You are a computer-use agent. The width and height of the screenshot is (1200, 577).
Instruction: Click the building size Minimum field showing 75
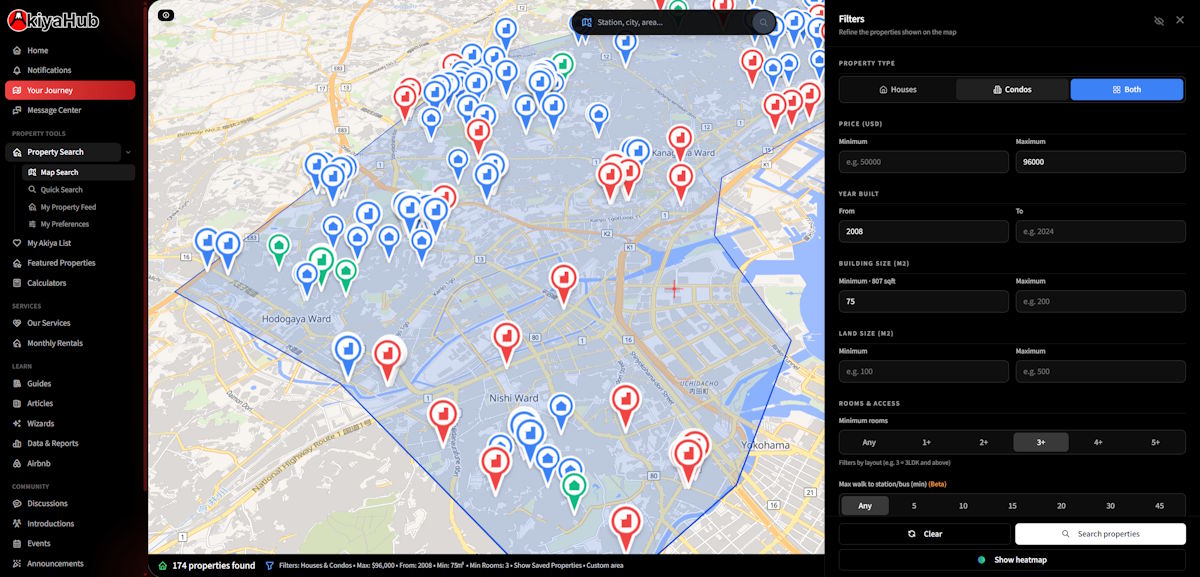924,301
